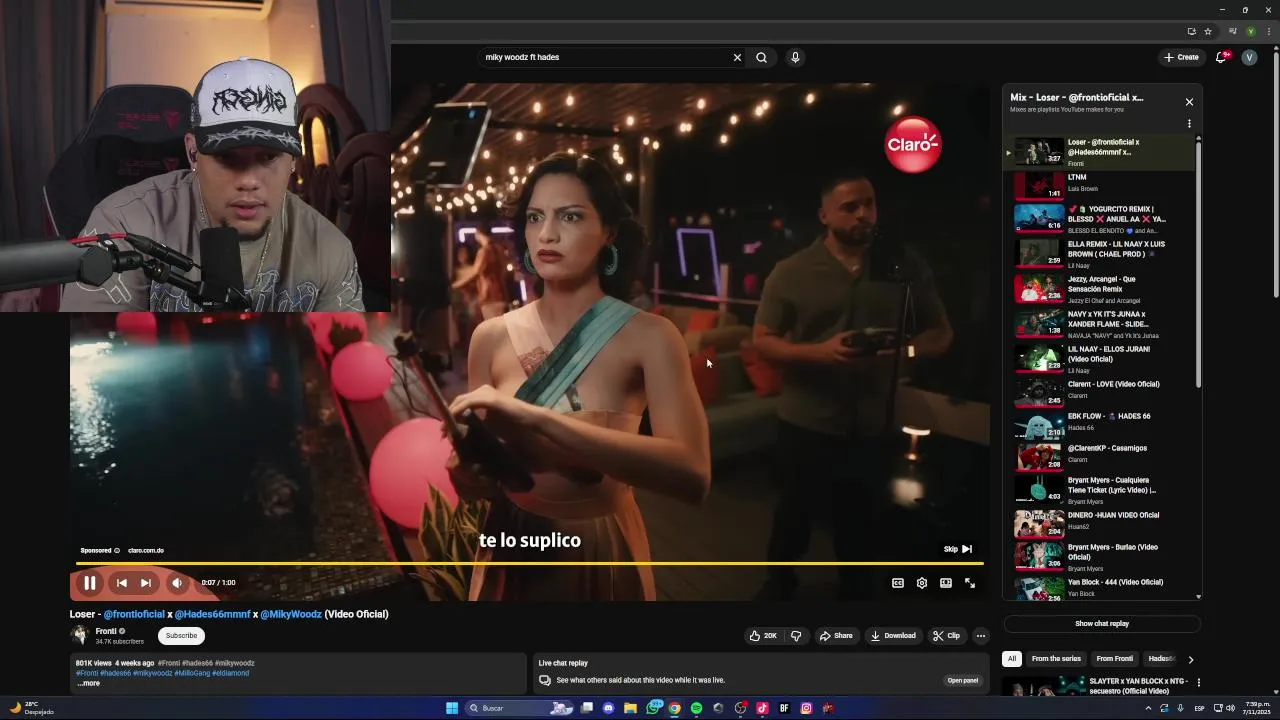Open the Create menu

point(1181,57)
